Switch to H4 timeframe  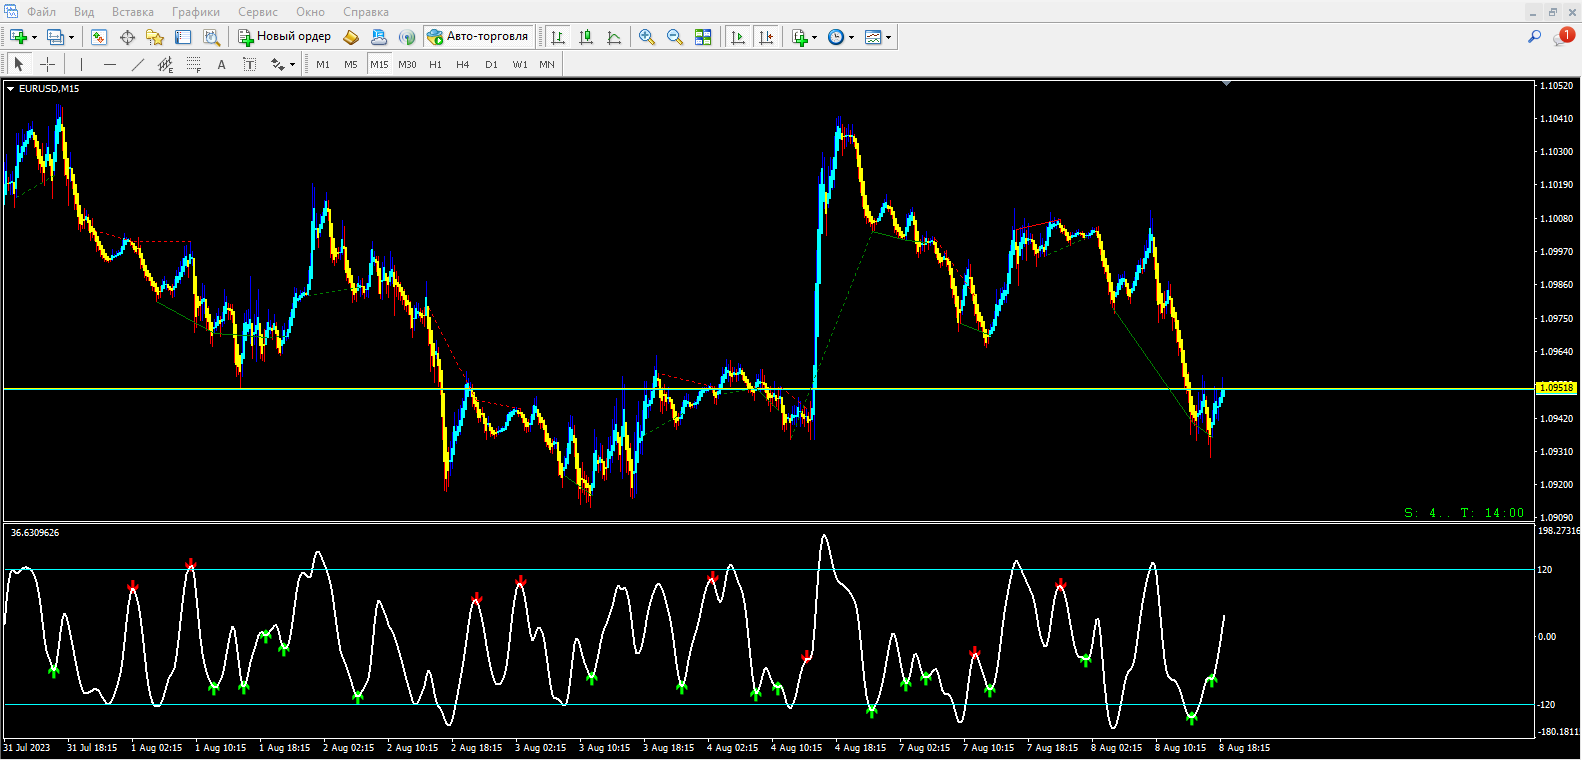(463, 64)
